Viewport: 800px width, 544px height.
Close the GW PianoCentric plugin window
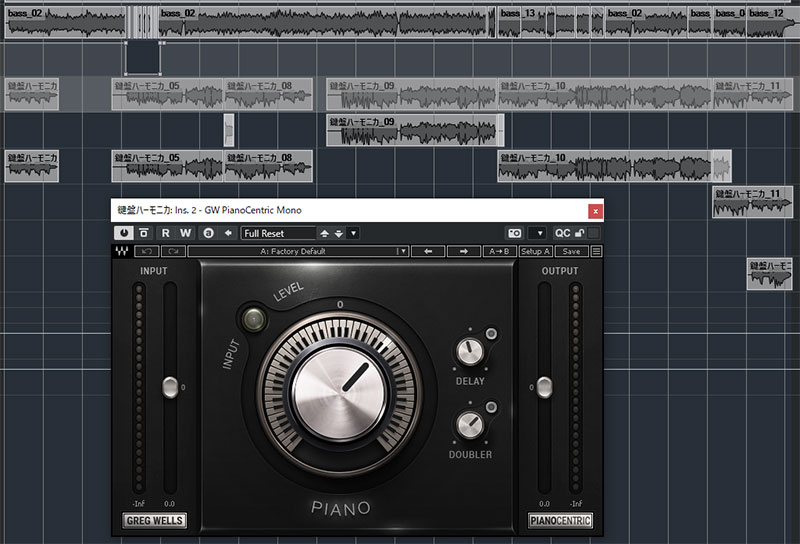pyautogui.click(x=595, y=211)
